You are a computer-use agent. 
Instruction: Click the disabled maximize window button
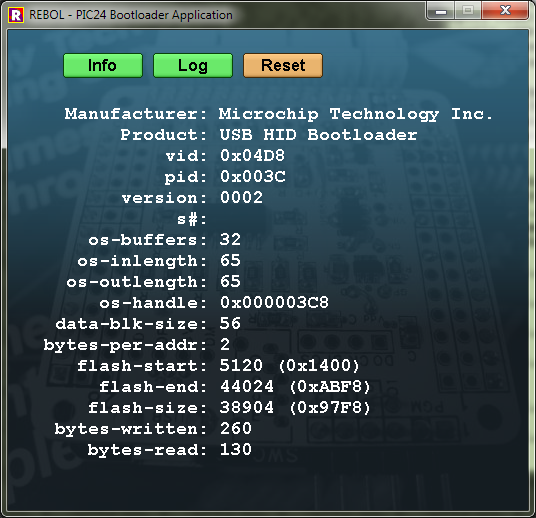point(468,11)
